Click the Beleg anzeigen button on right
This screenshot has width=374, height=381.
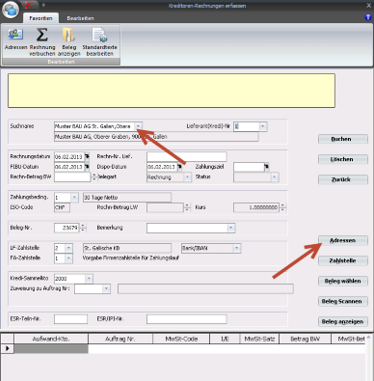pyautogui.click(x=343, y=322)
